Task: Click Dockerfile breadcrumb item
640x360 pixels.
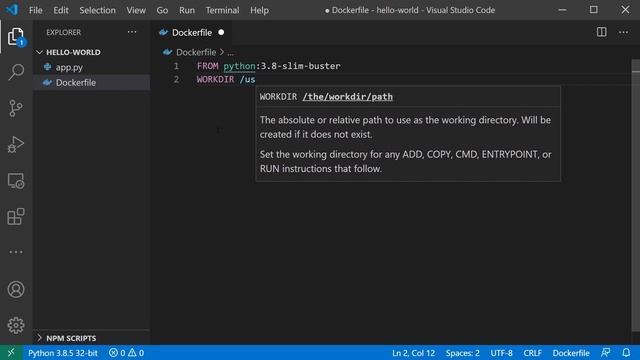Action: (x=196, y=52)
